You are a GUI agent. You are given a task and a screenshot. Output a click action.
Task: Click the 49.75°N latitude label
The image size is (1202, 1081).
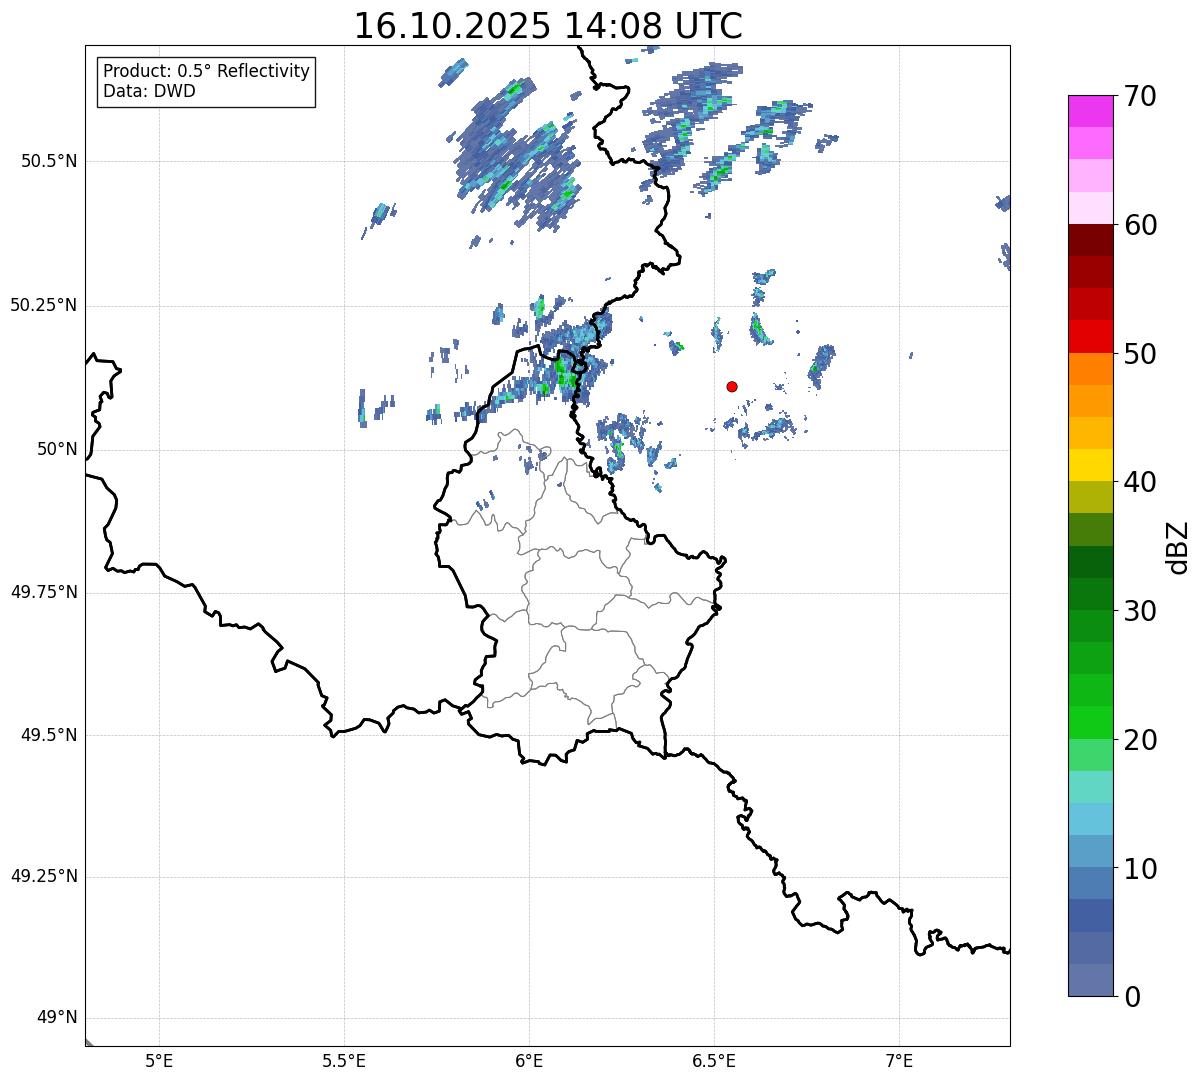point(44,592)
